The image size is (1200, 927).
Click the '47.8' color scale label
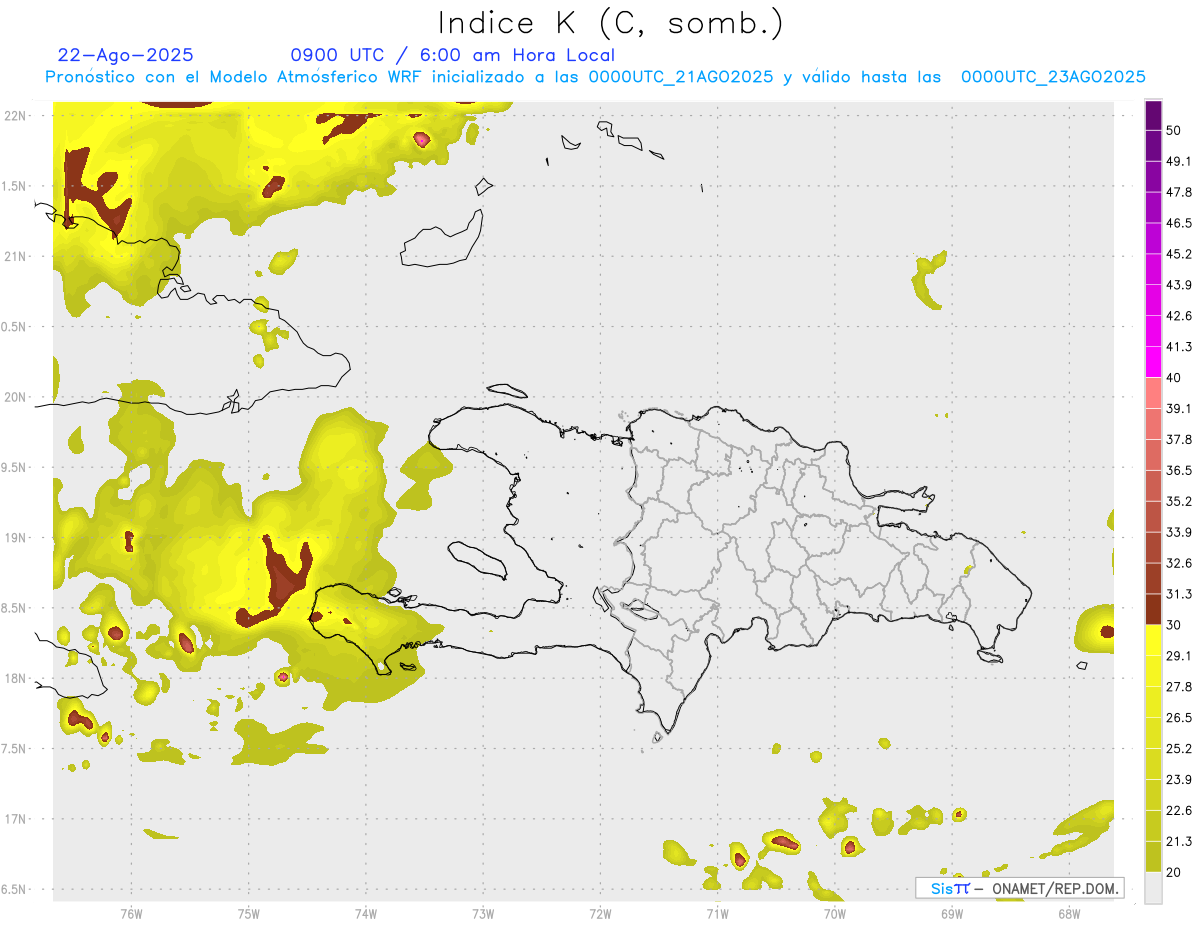[x=1179, y=192]
